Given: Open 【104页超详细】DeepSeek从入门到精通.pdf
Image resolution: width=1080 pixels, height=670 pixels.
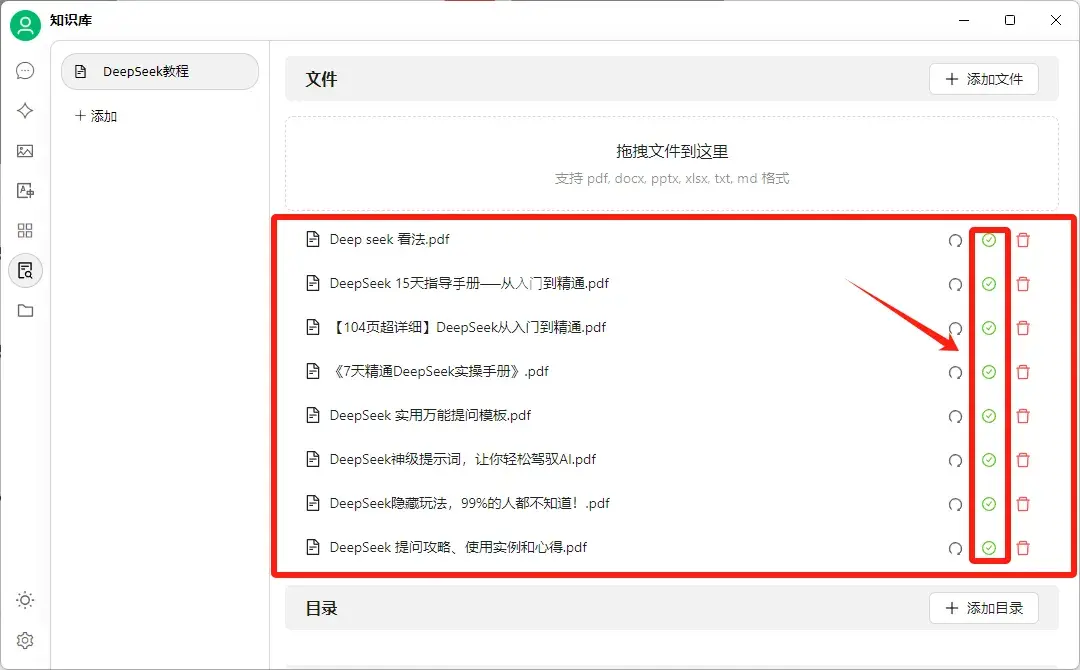Looking at the screenshot, I should point(469,328).
